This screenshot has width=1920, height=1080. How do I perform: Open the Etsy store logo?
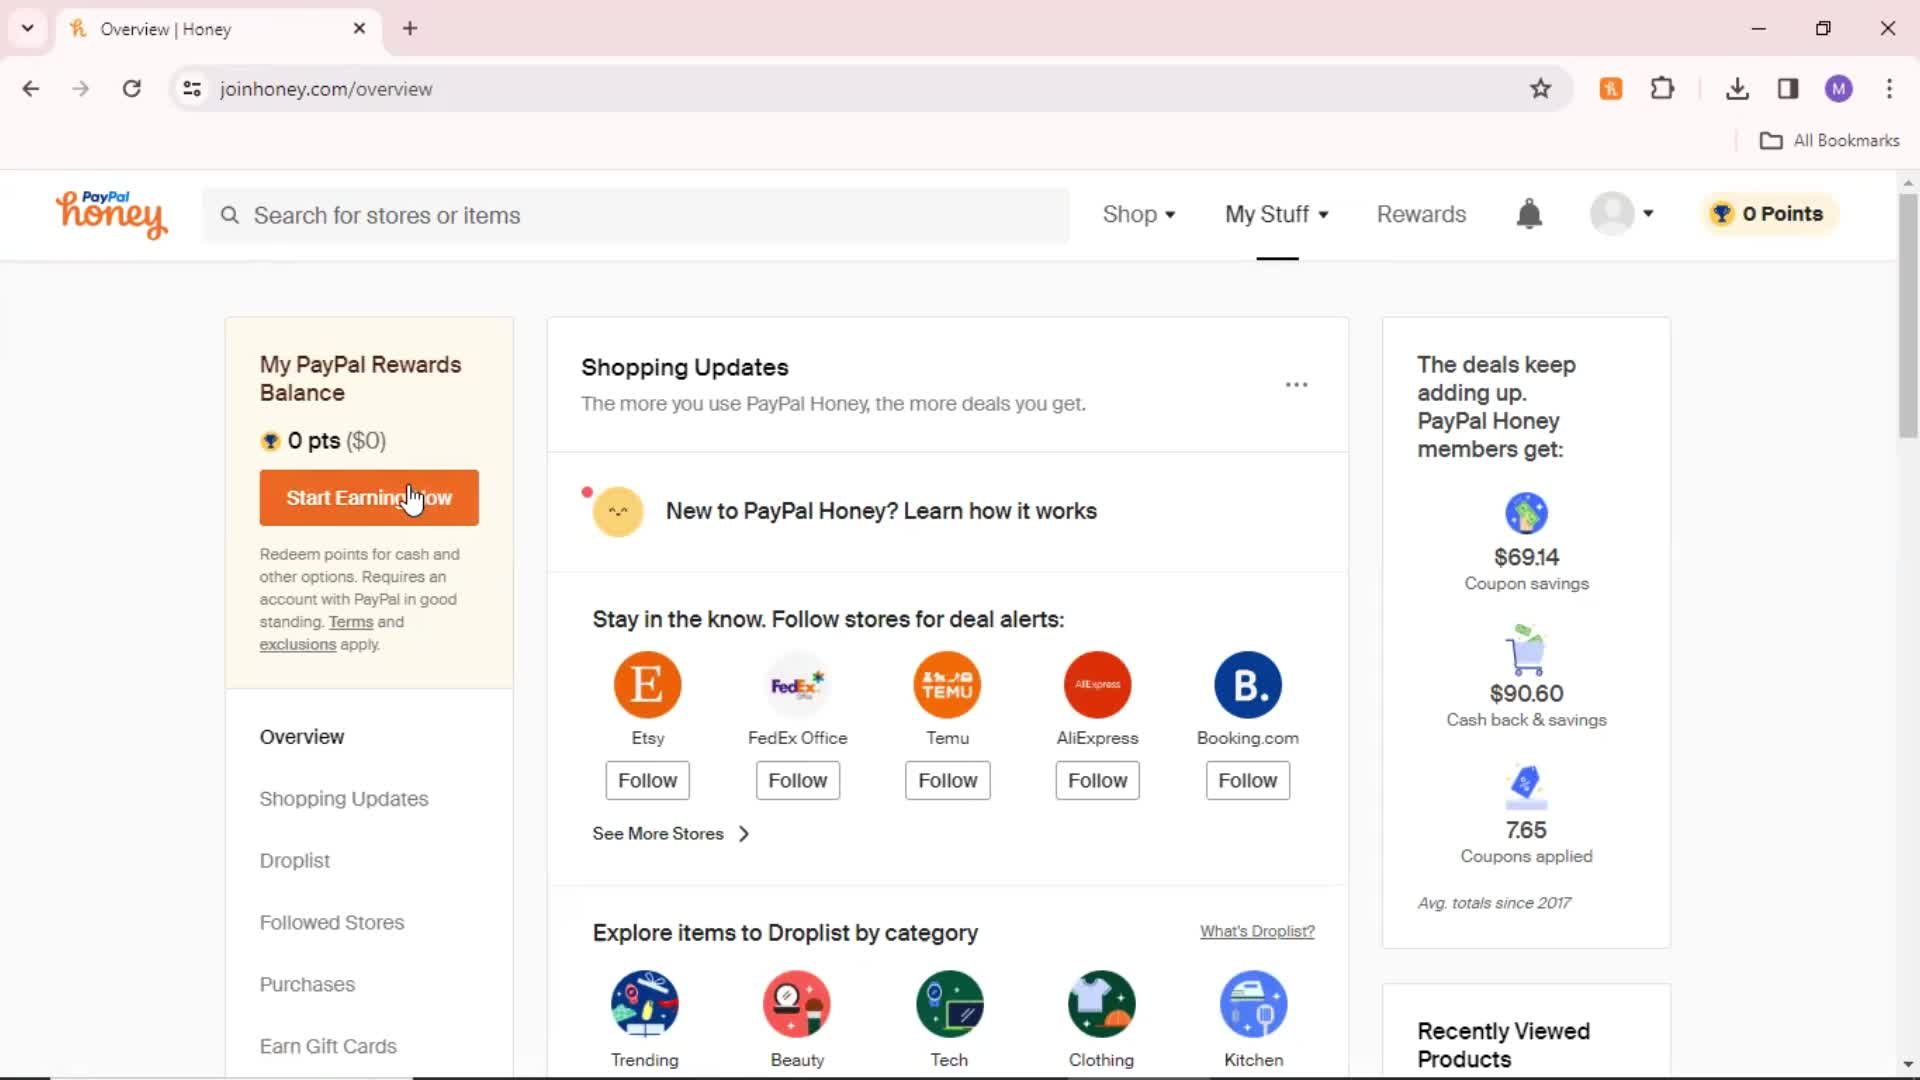pyautogui.click(x=647, y=685)
